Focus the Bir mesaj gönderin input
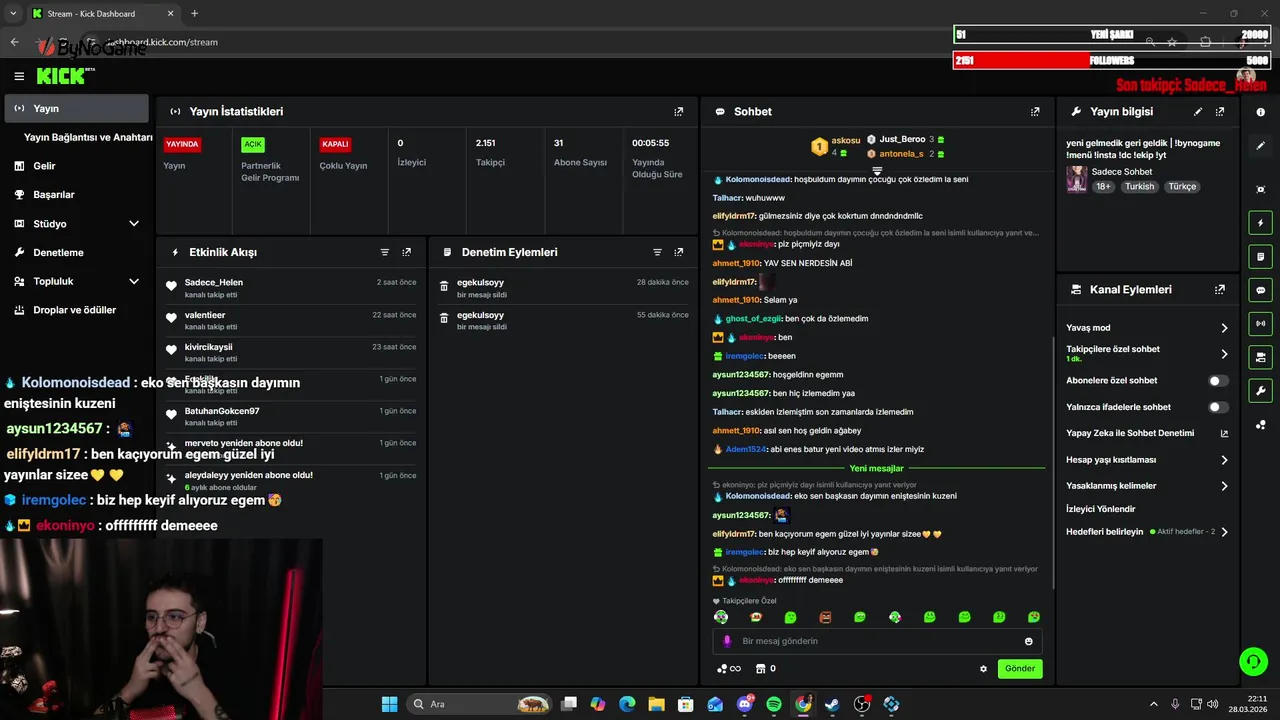This screenshot has height=720, width=1280. pyautogui.click(x=877, y=641)
